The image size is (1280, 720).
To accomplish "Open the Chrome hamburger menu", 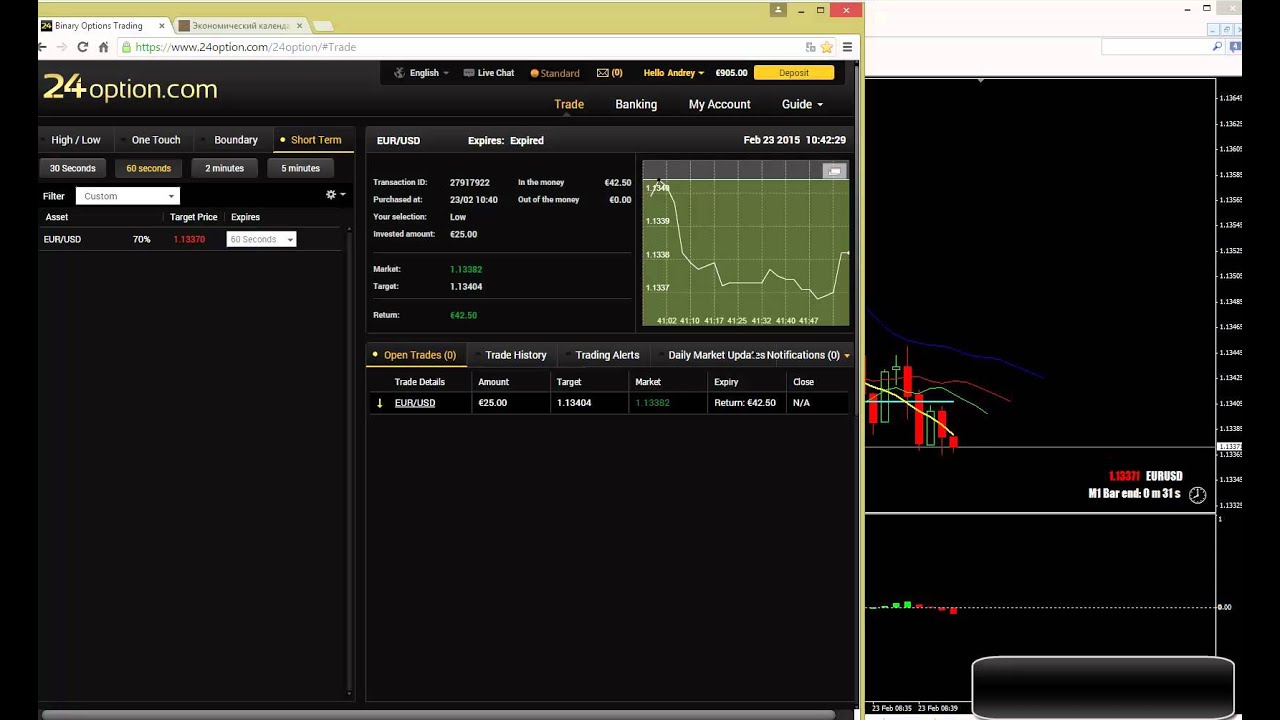I will 847,47.
